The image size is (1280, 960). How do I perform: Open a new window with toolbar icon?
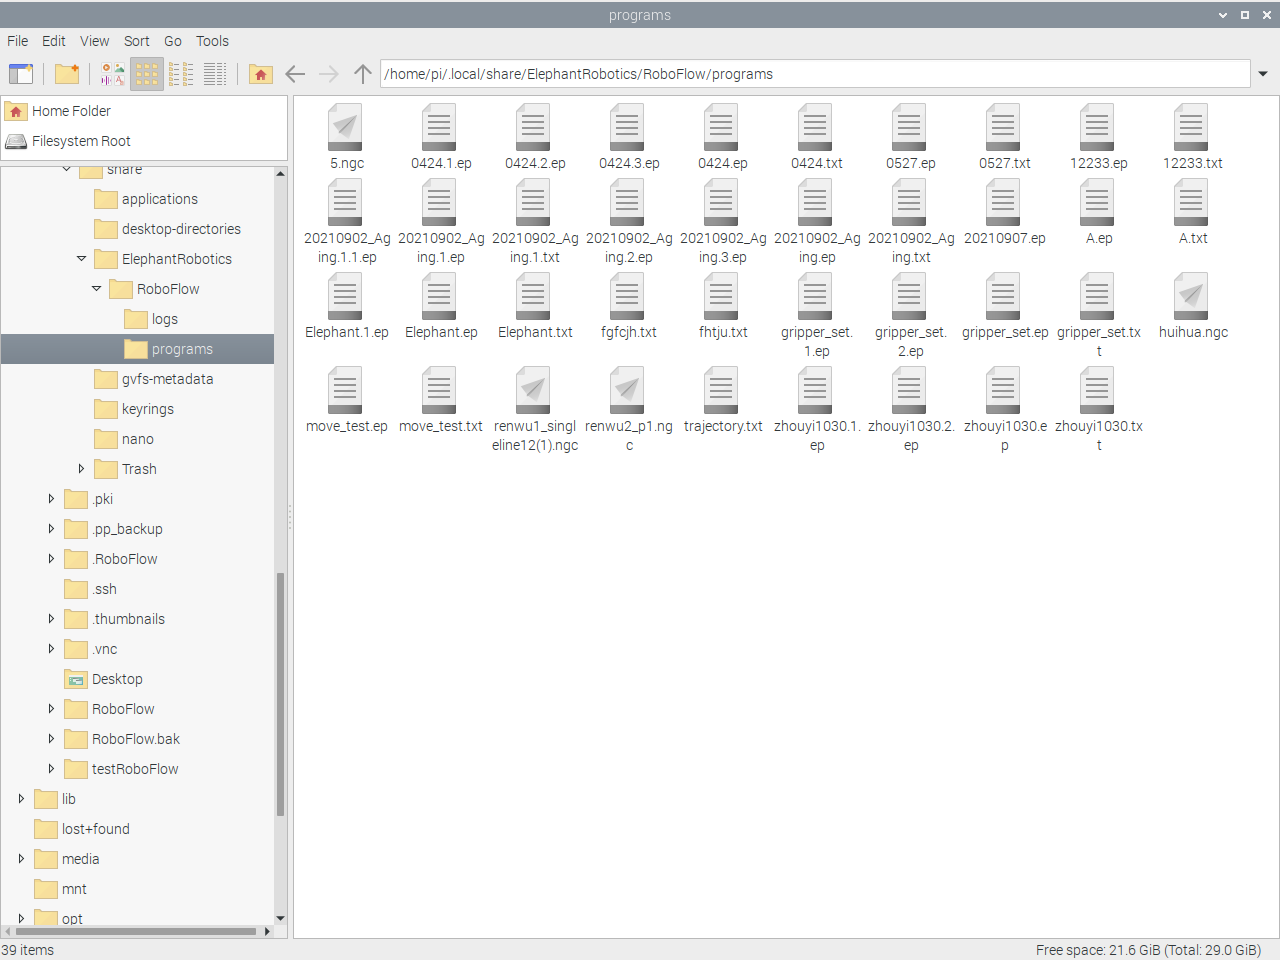pos(21,74)
